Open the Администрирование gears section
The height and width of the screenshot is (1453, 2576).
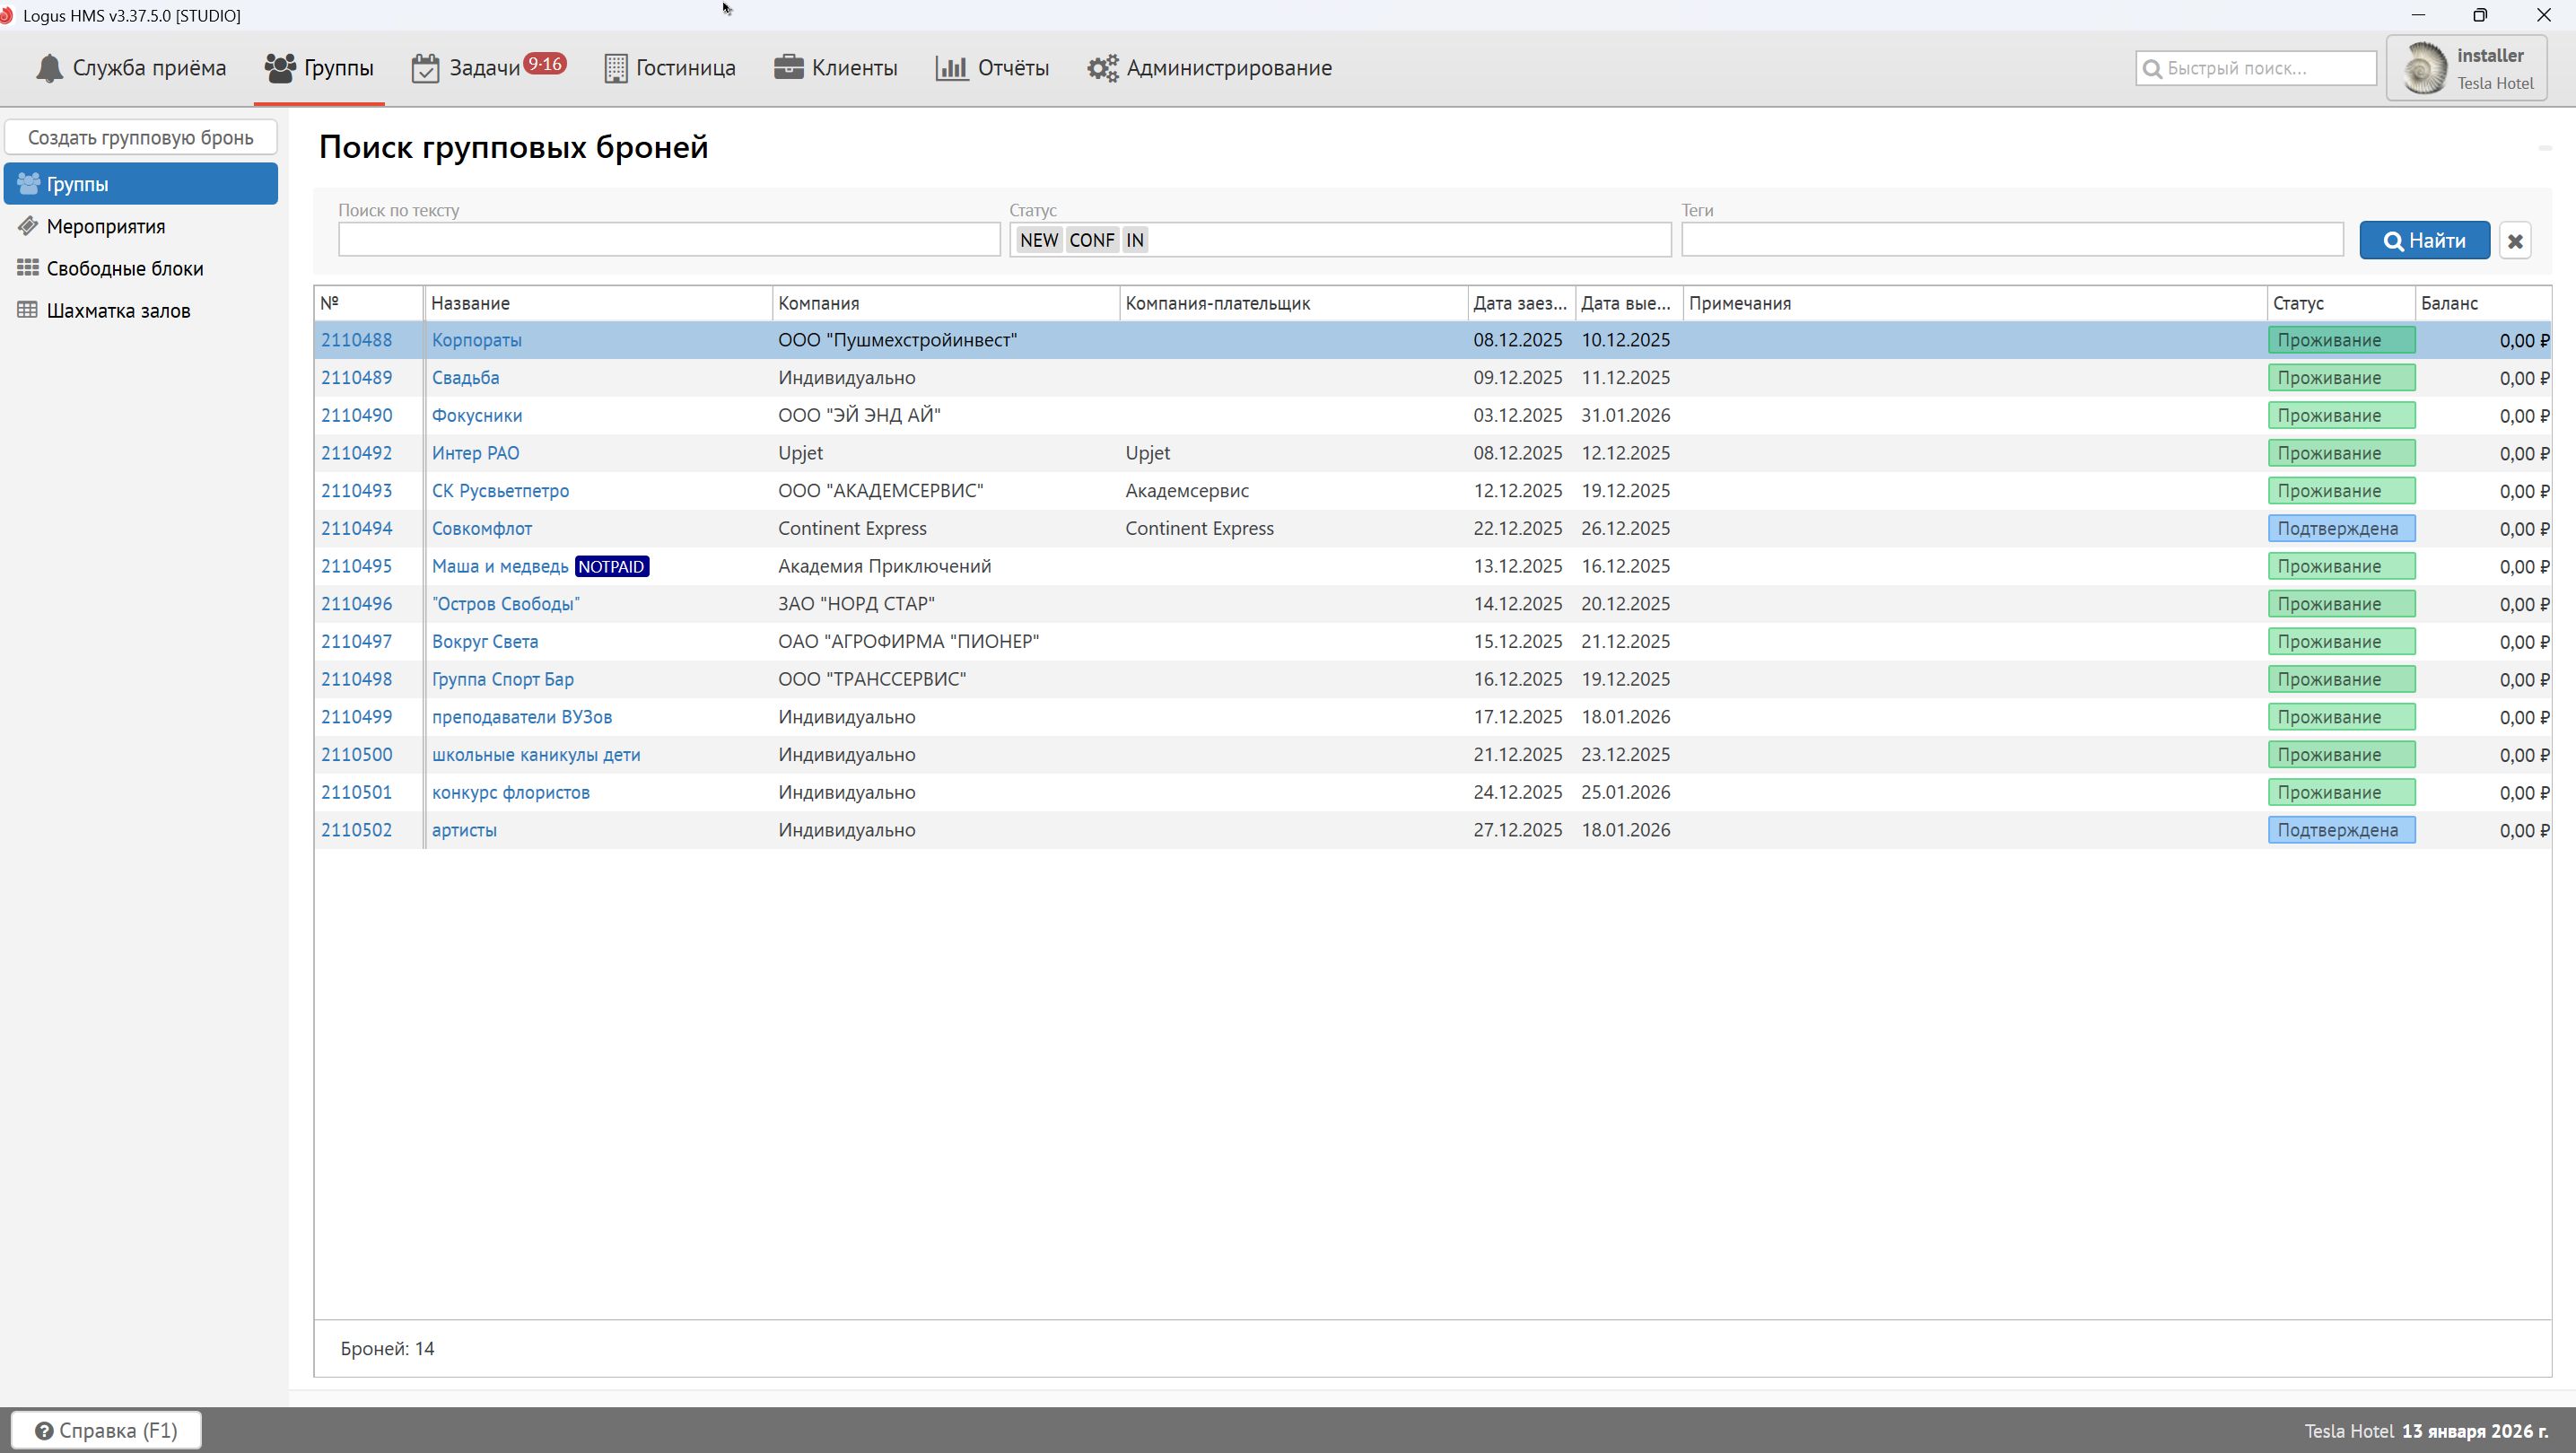coord(1210,68)
